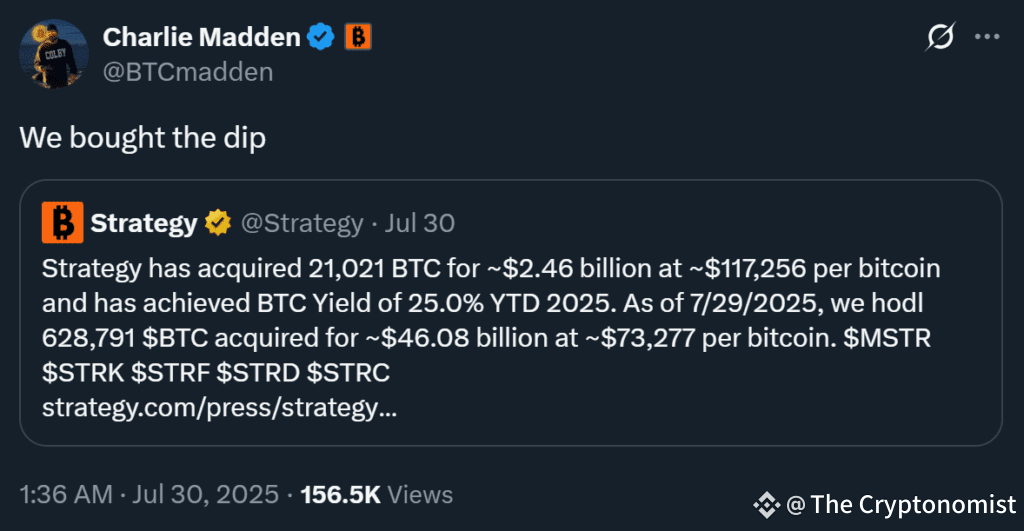The image size is (1024, 531).
Task: Open the $MSTR cashtag link
Action: (x=887, y=338)
